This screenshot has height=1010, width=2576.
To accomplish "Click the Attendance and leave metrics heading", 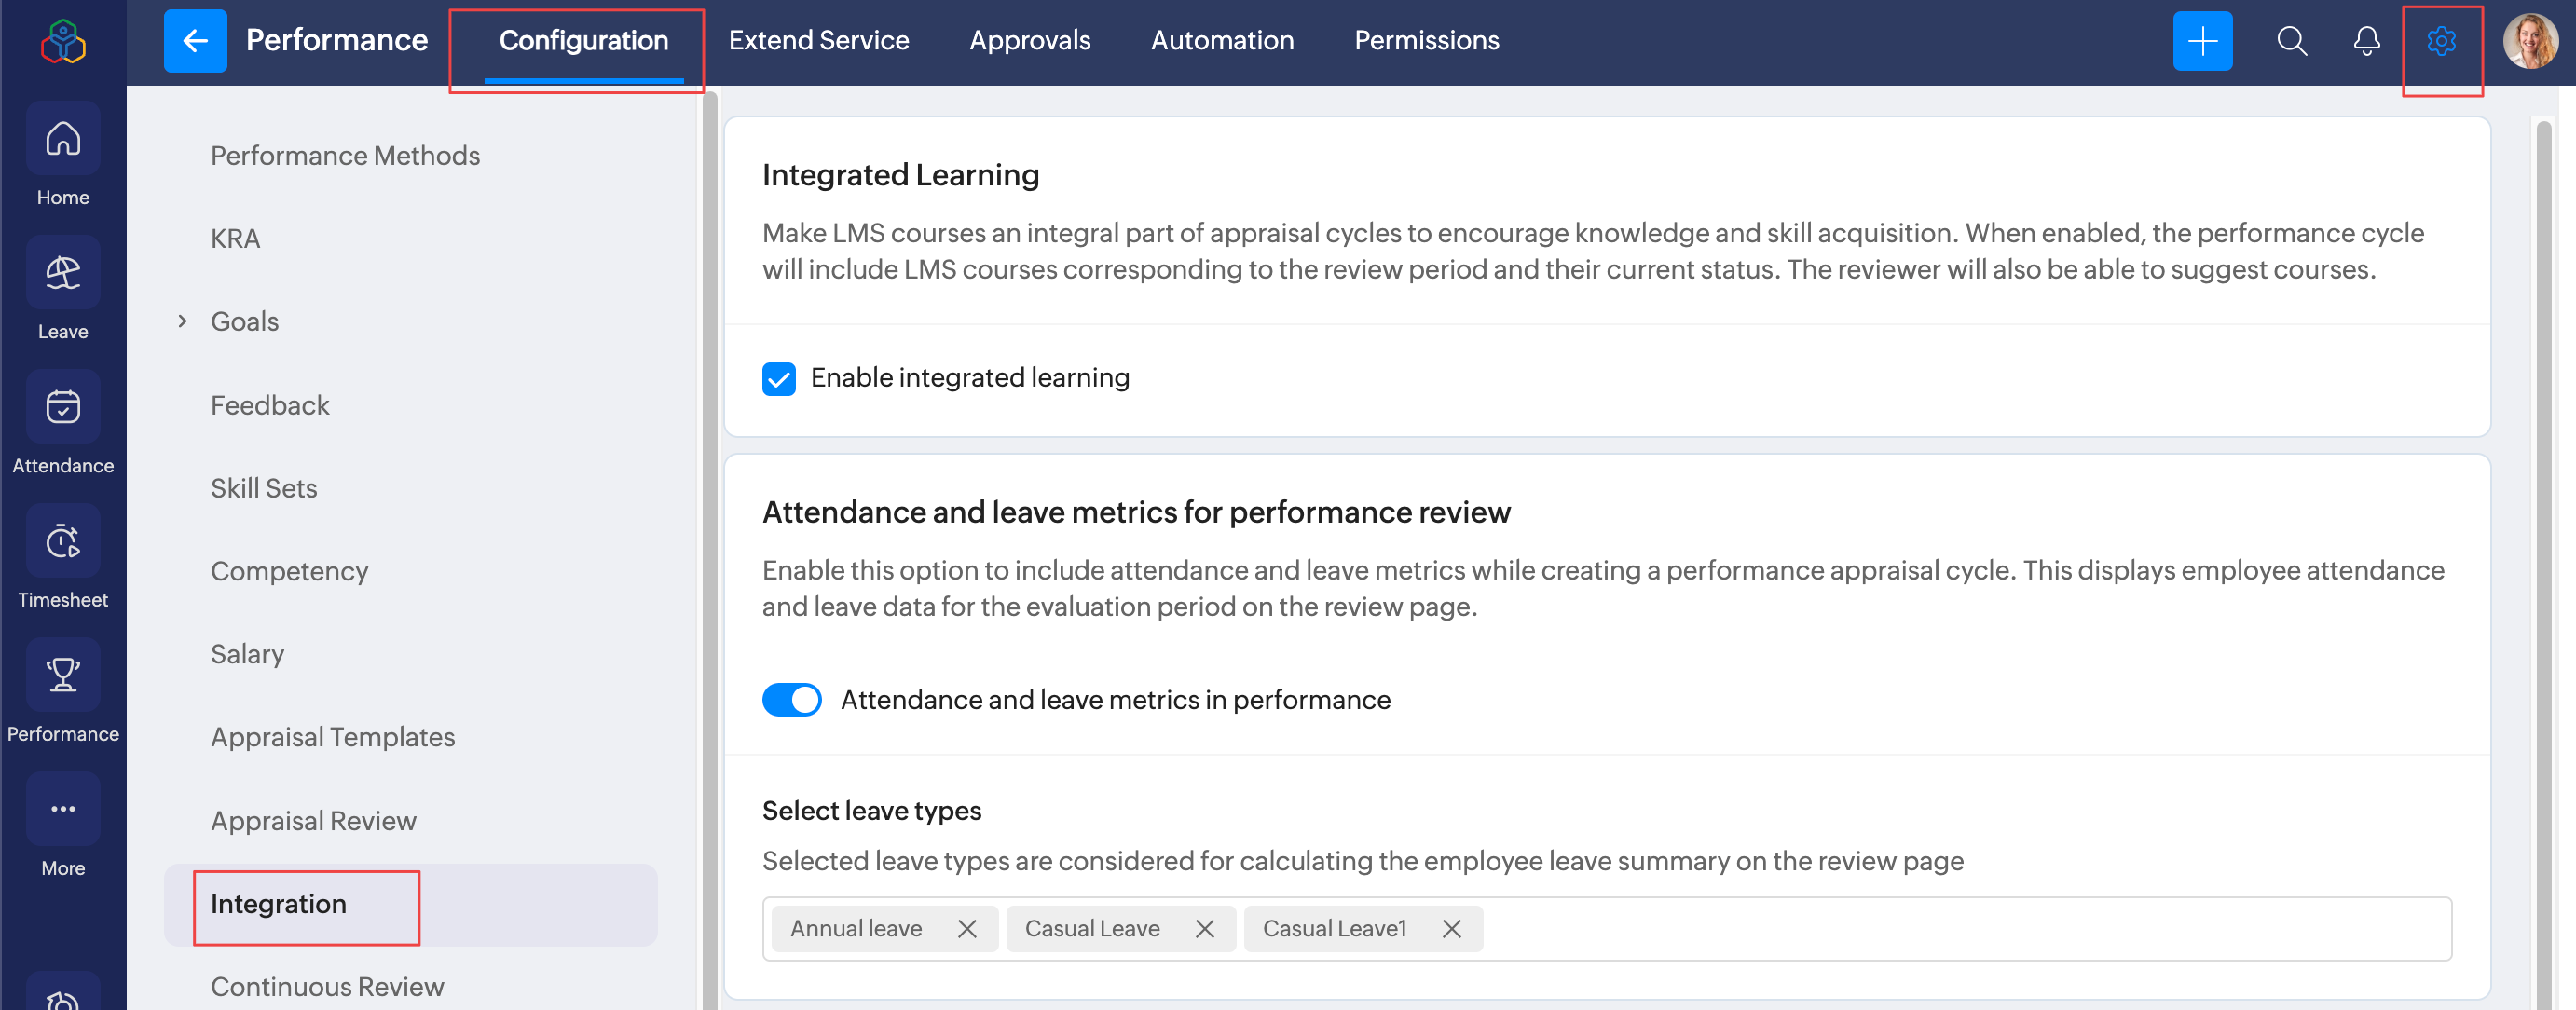I will tap(1136, 512).
